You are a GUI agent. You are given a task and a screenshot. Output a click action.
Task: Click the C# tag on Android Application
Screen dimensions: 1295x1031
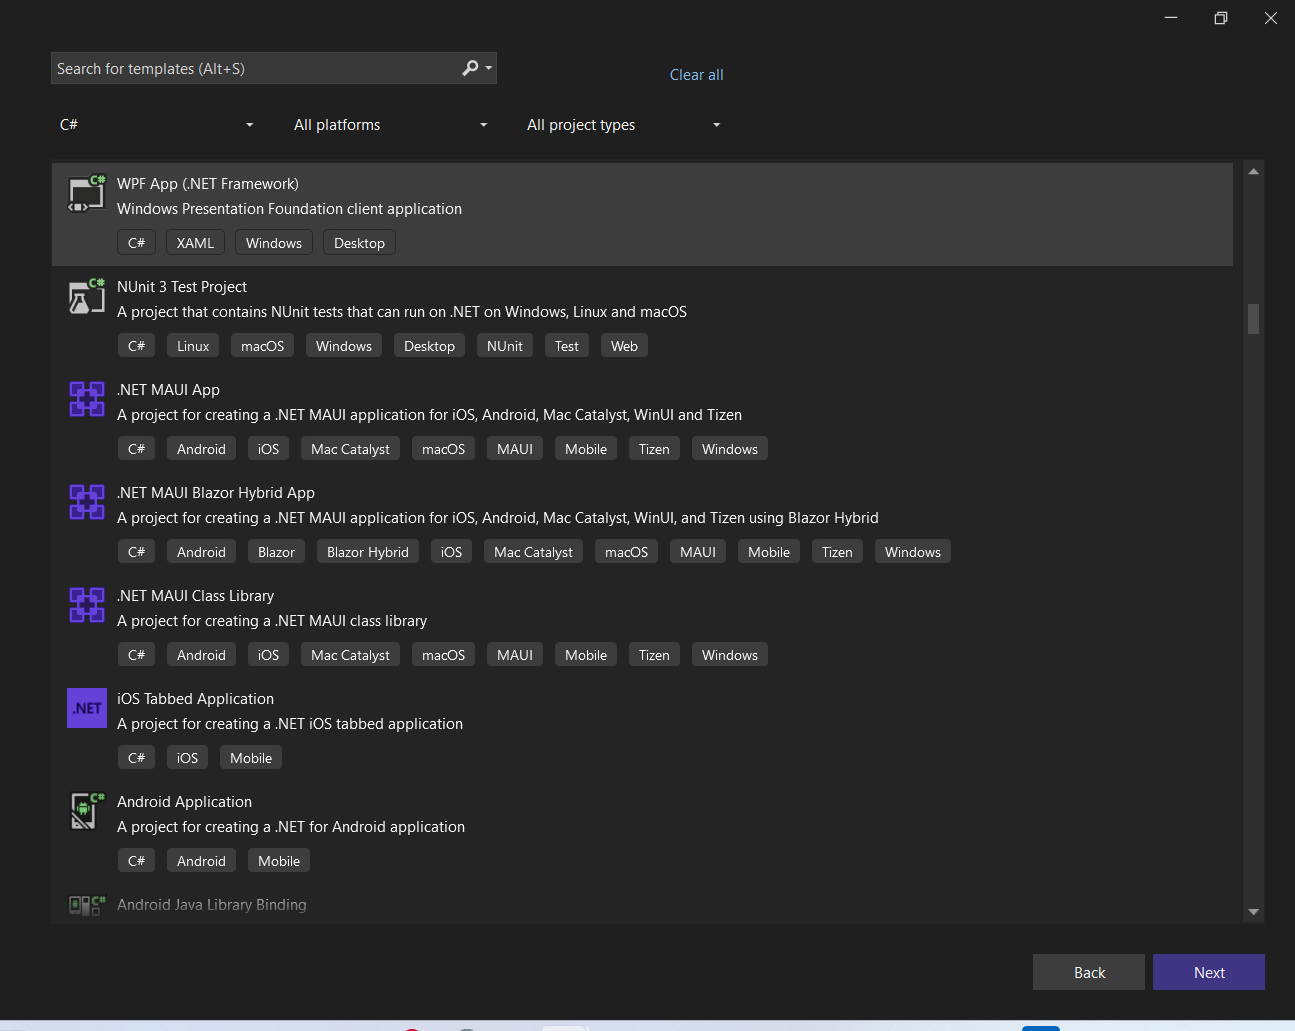pos(137,861)
